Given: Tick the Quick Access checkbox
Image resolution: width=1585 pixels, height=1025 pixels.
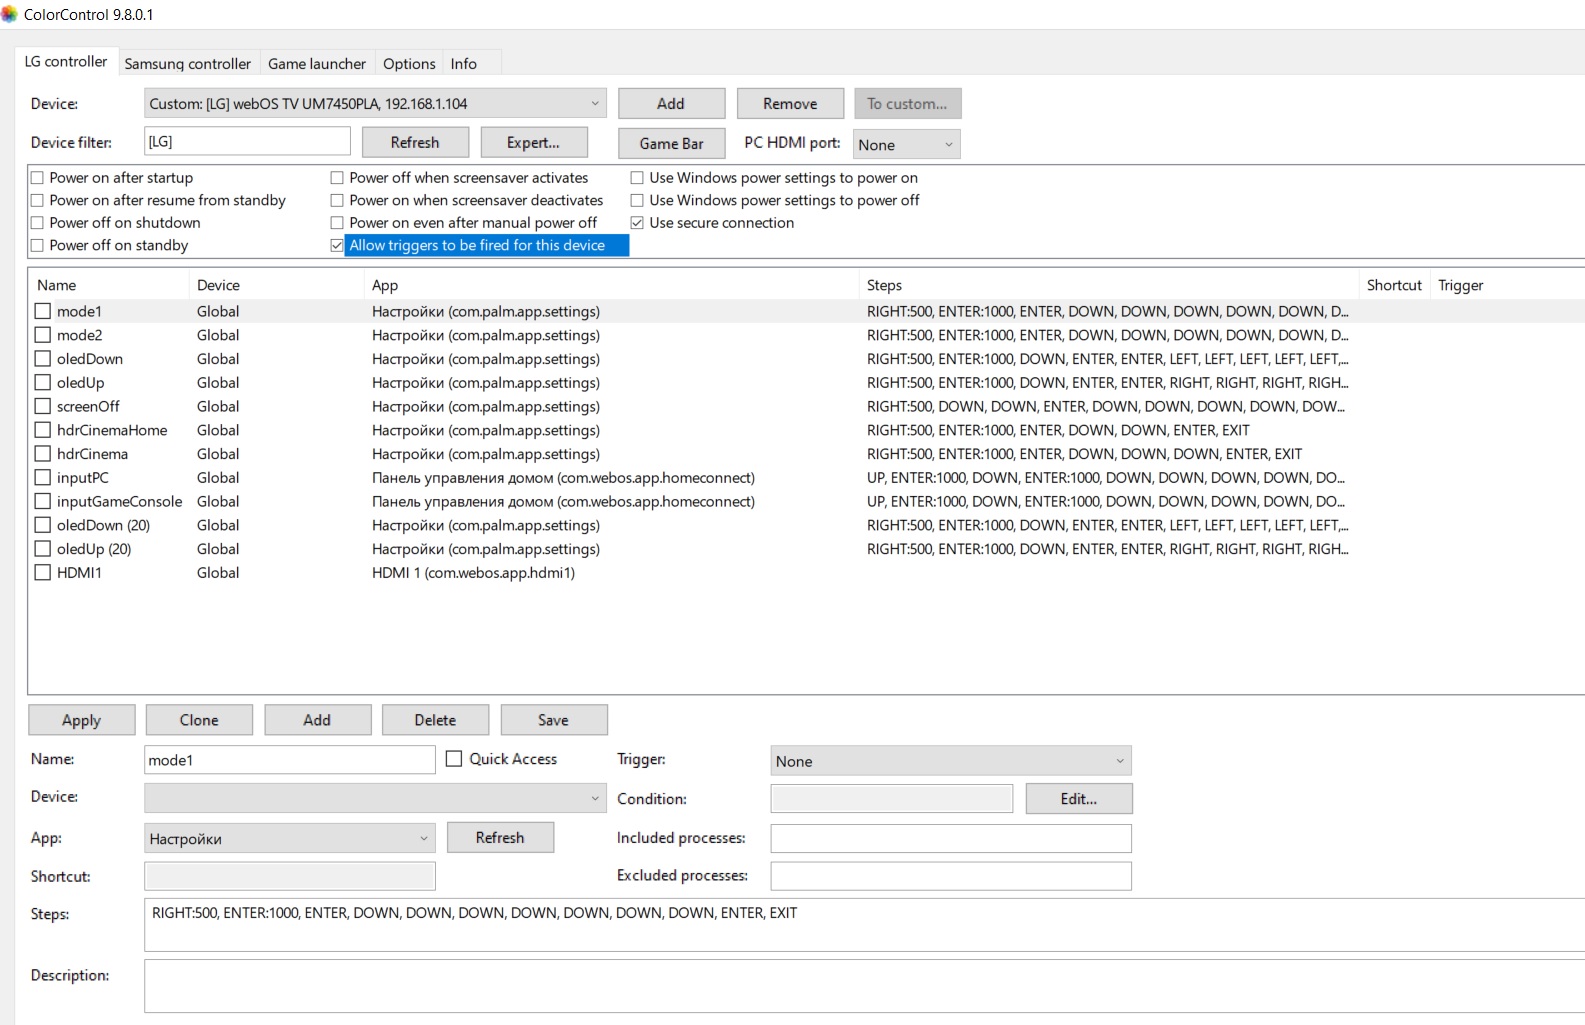Looking at the screenshot, I should 454,759.
